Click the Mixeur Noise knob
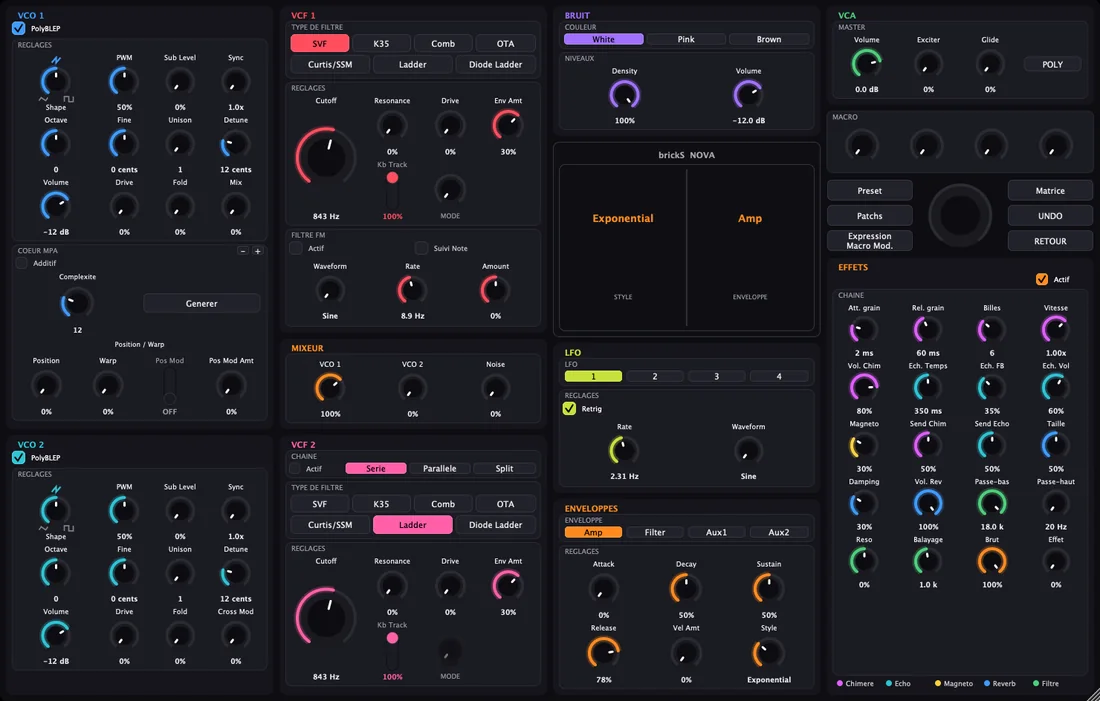The height and width of the screenshot is (701, 1100). (x=495, y=388)
